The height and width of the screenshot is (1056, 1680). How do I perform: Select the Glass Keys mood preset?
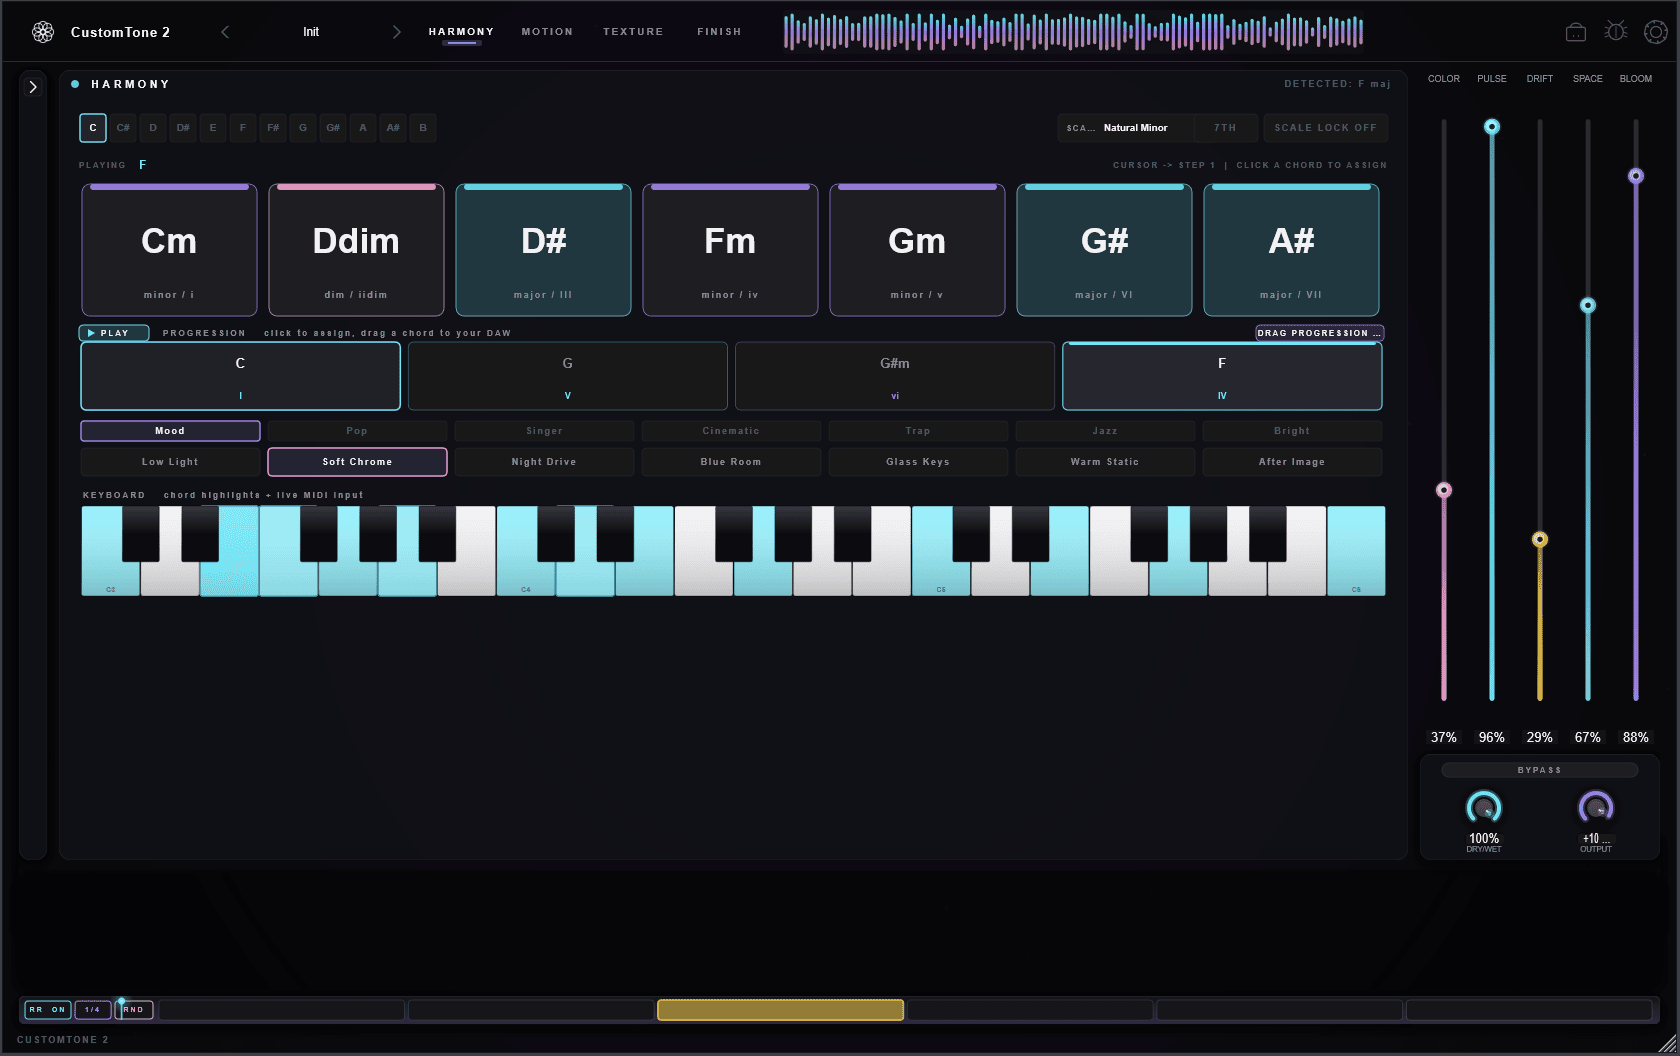click(x=918, y=462)
